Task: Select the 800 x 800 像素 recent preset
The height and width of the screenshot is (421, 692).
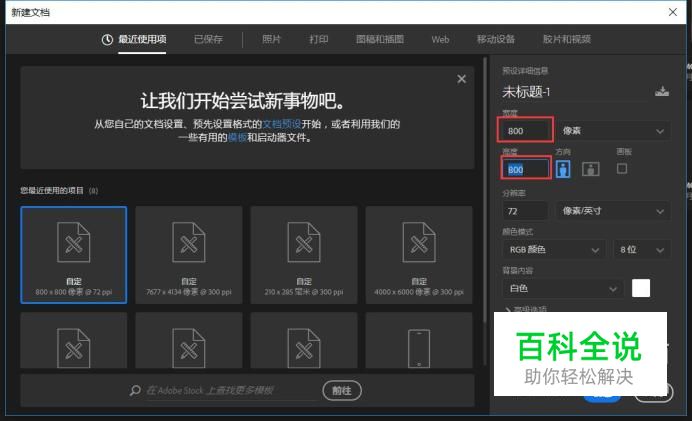Action: tap(74, 255)
